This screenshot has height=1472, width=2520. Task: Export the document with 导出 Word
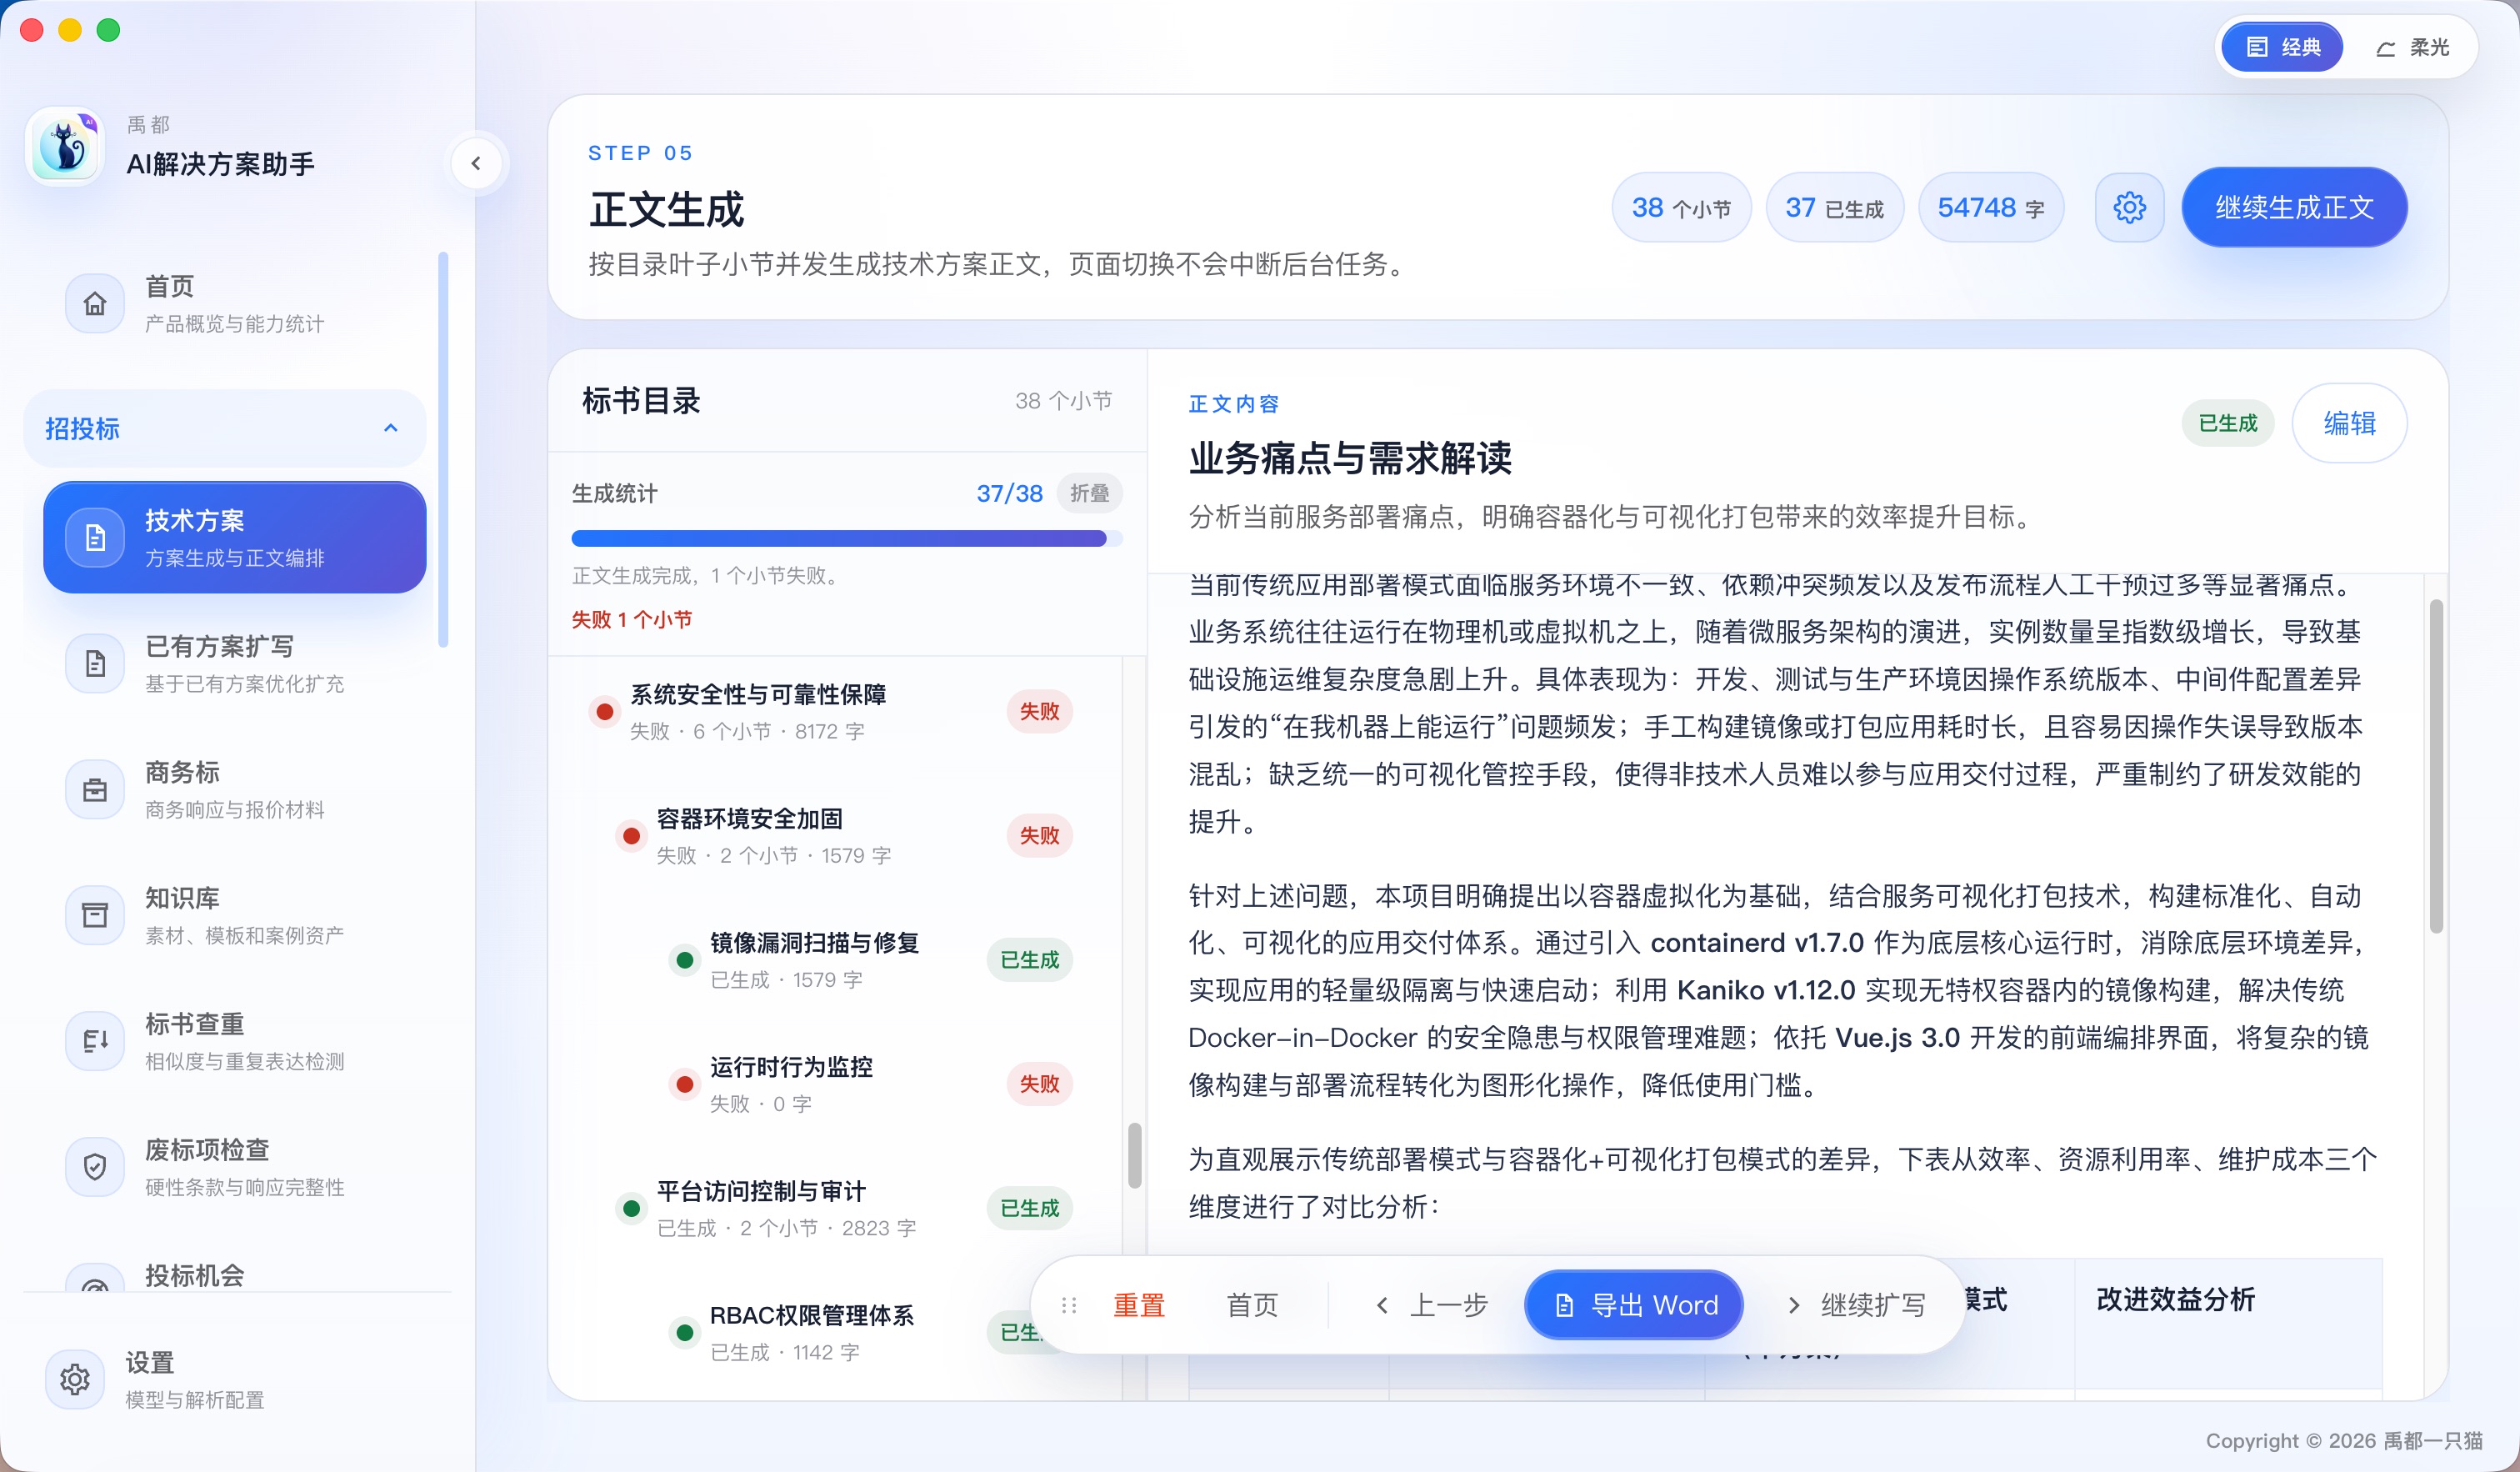point(1634,1305)
